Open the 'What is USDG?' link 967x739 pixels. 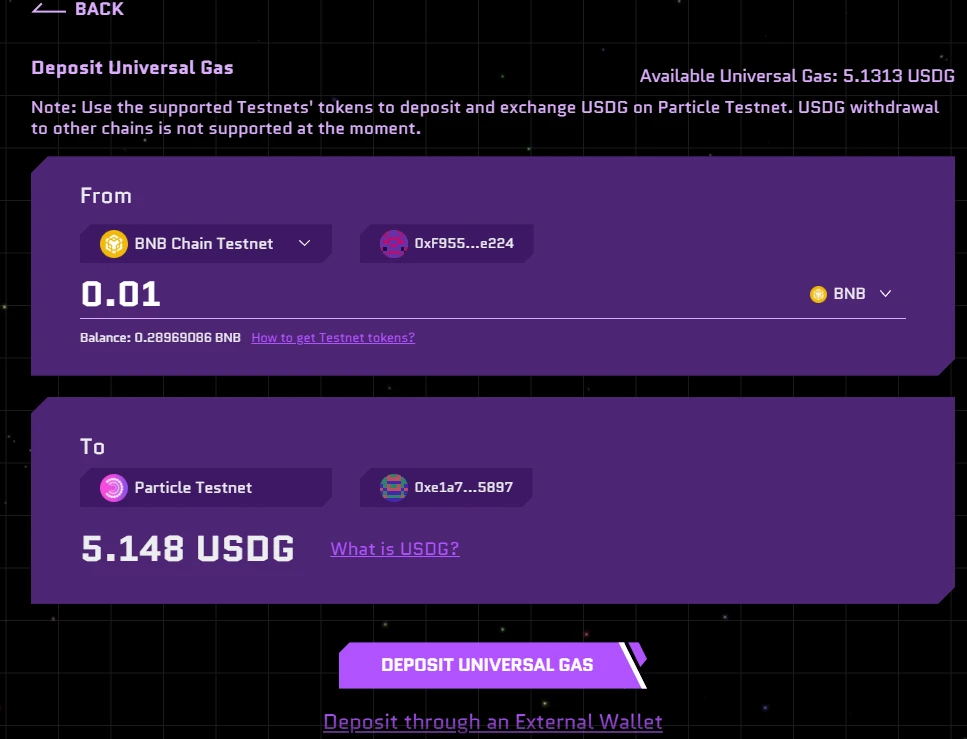coord(395,548)
